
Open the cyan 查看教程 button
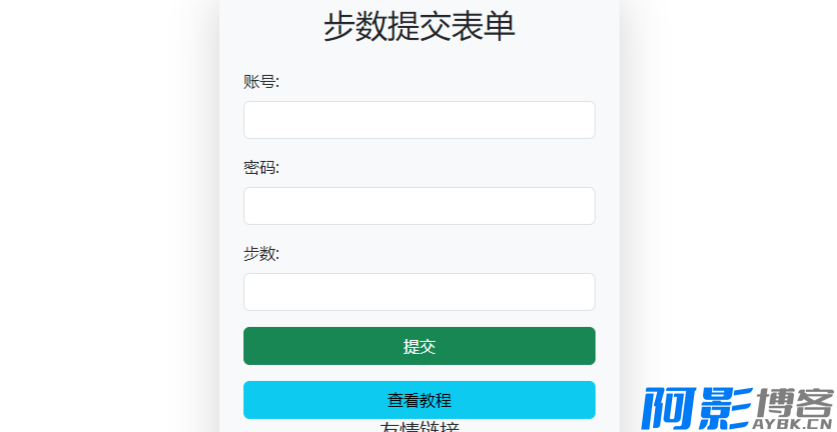[419, 400]
